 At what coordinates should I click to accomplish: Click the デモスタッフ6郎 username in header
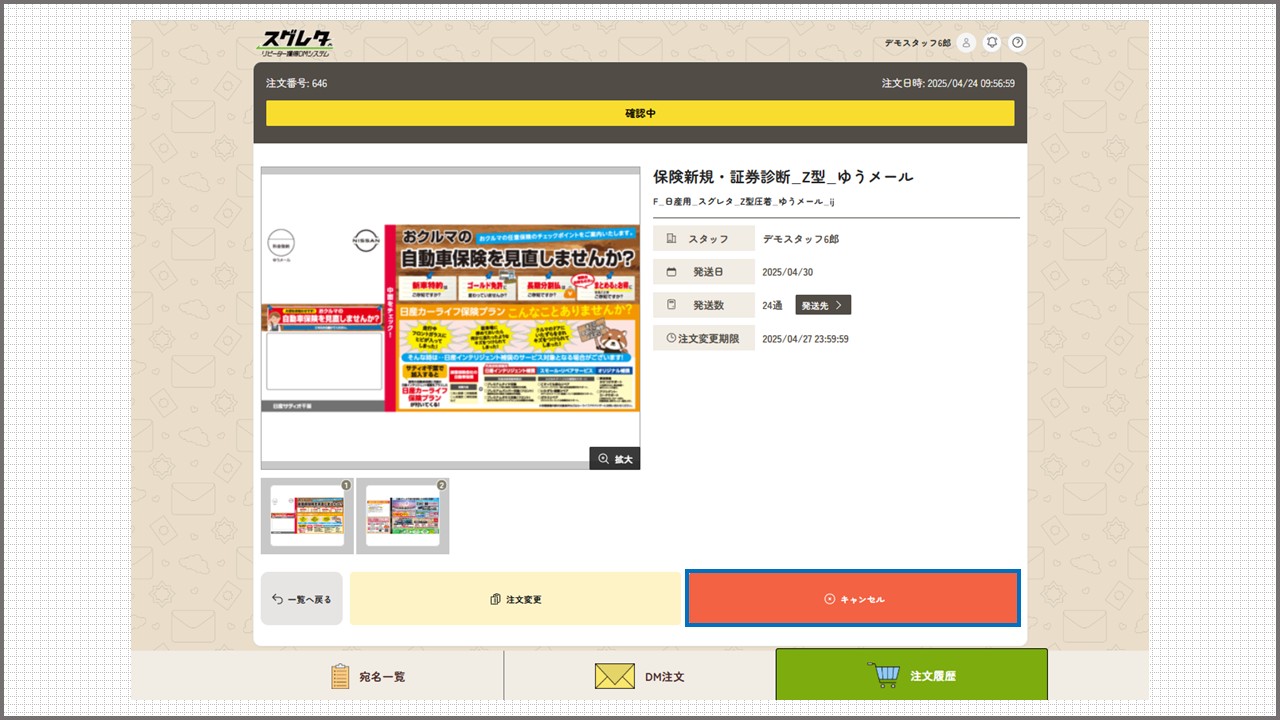pyautogui.click(x=918, y=43)
